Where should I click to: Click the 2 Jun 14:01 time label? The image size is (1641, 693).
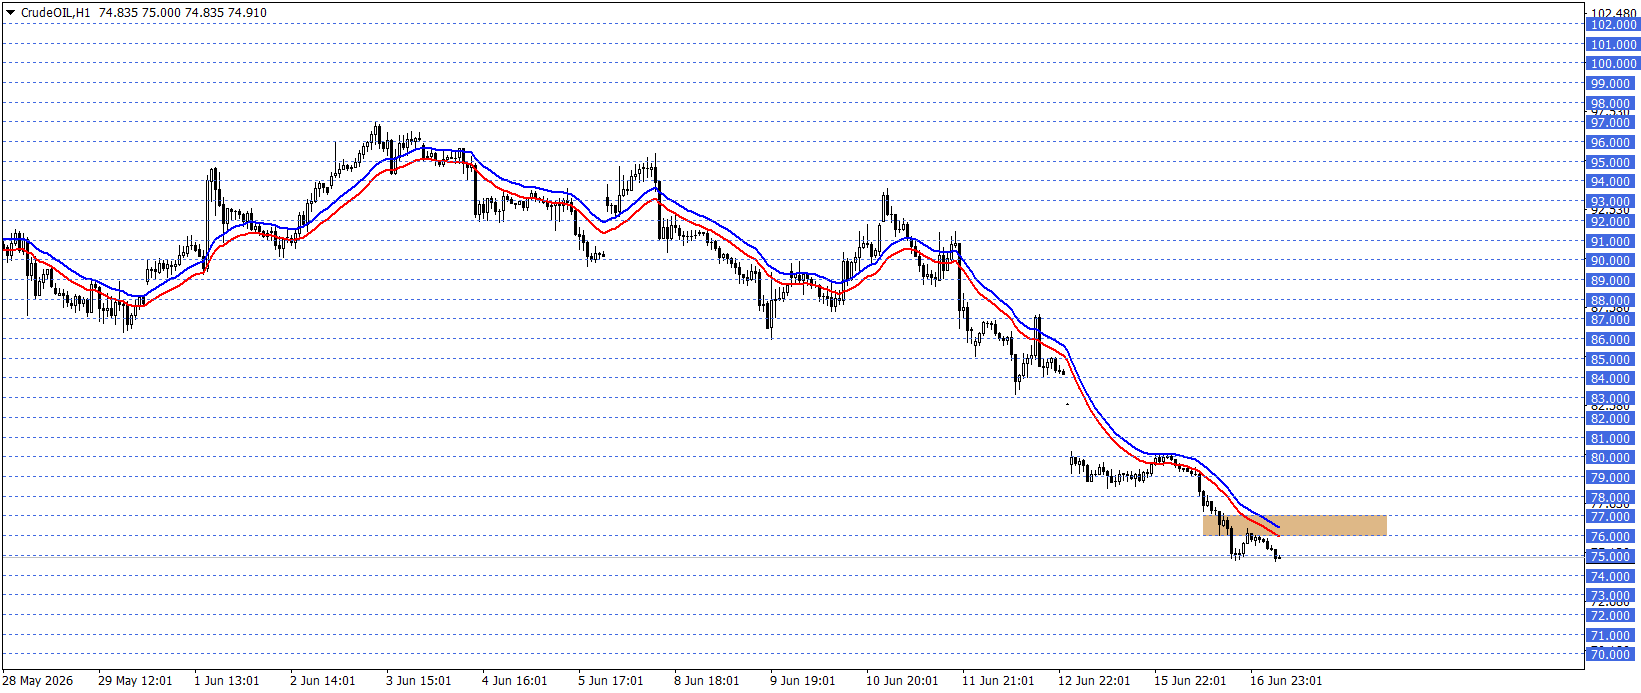[322, 681]
